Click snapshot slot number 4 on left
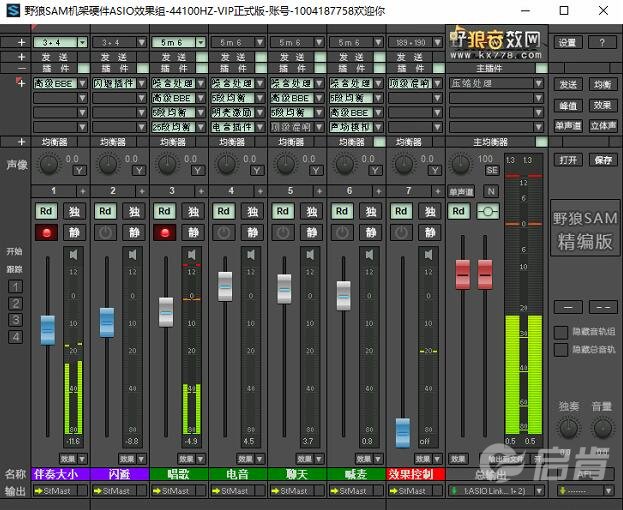Viewport: 623px width, 510px height. [15, 337]
